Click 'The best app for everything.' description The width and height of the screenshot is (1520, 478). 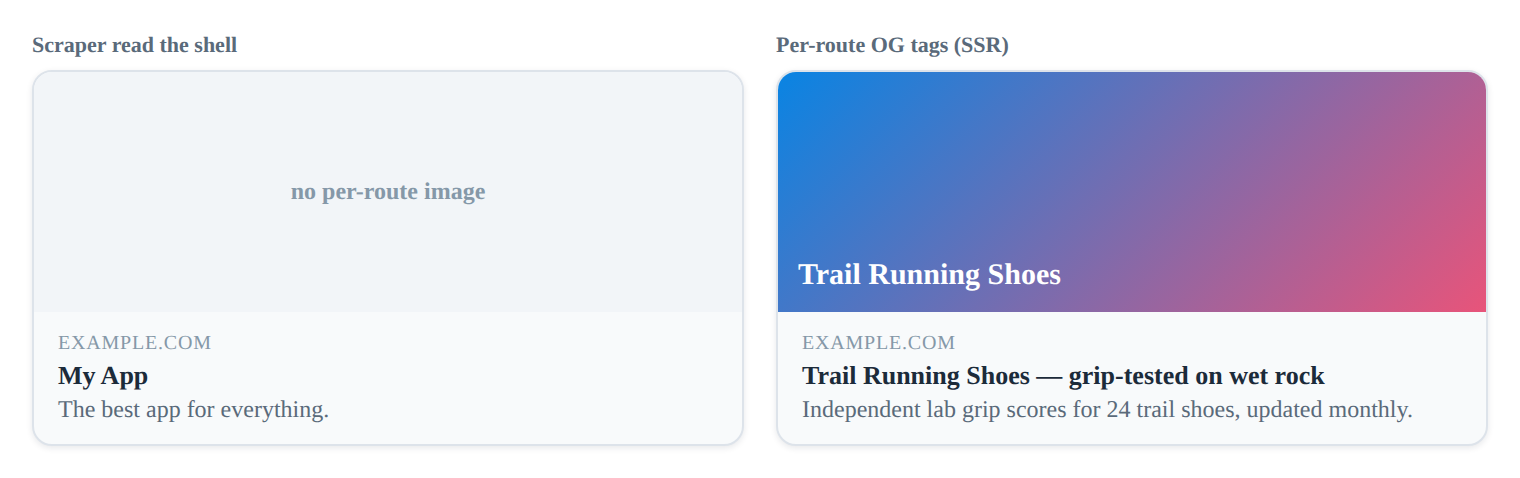193,410
